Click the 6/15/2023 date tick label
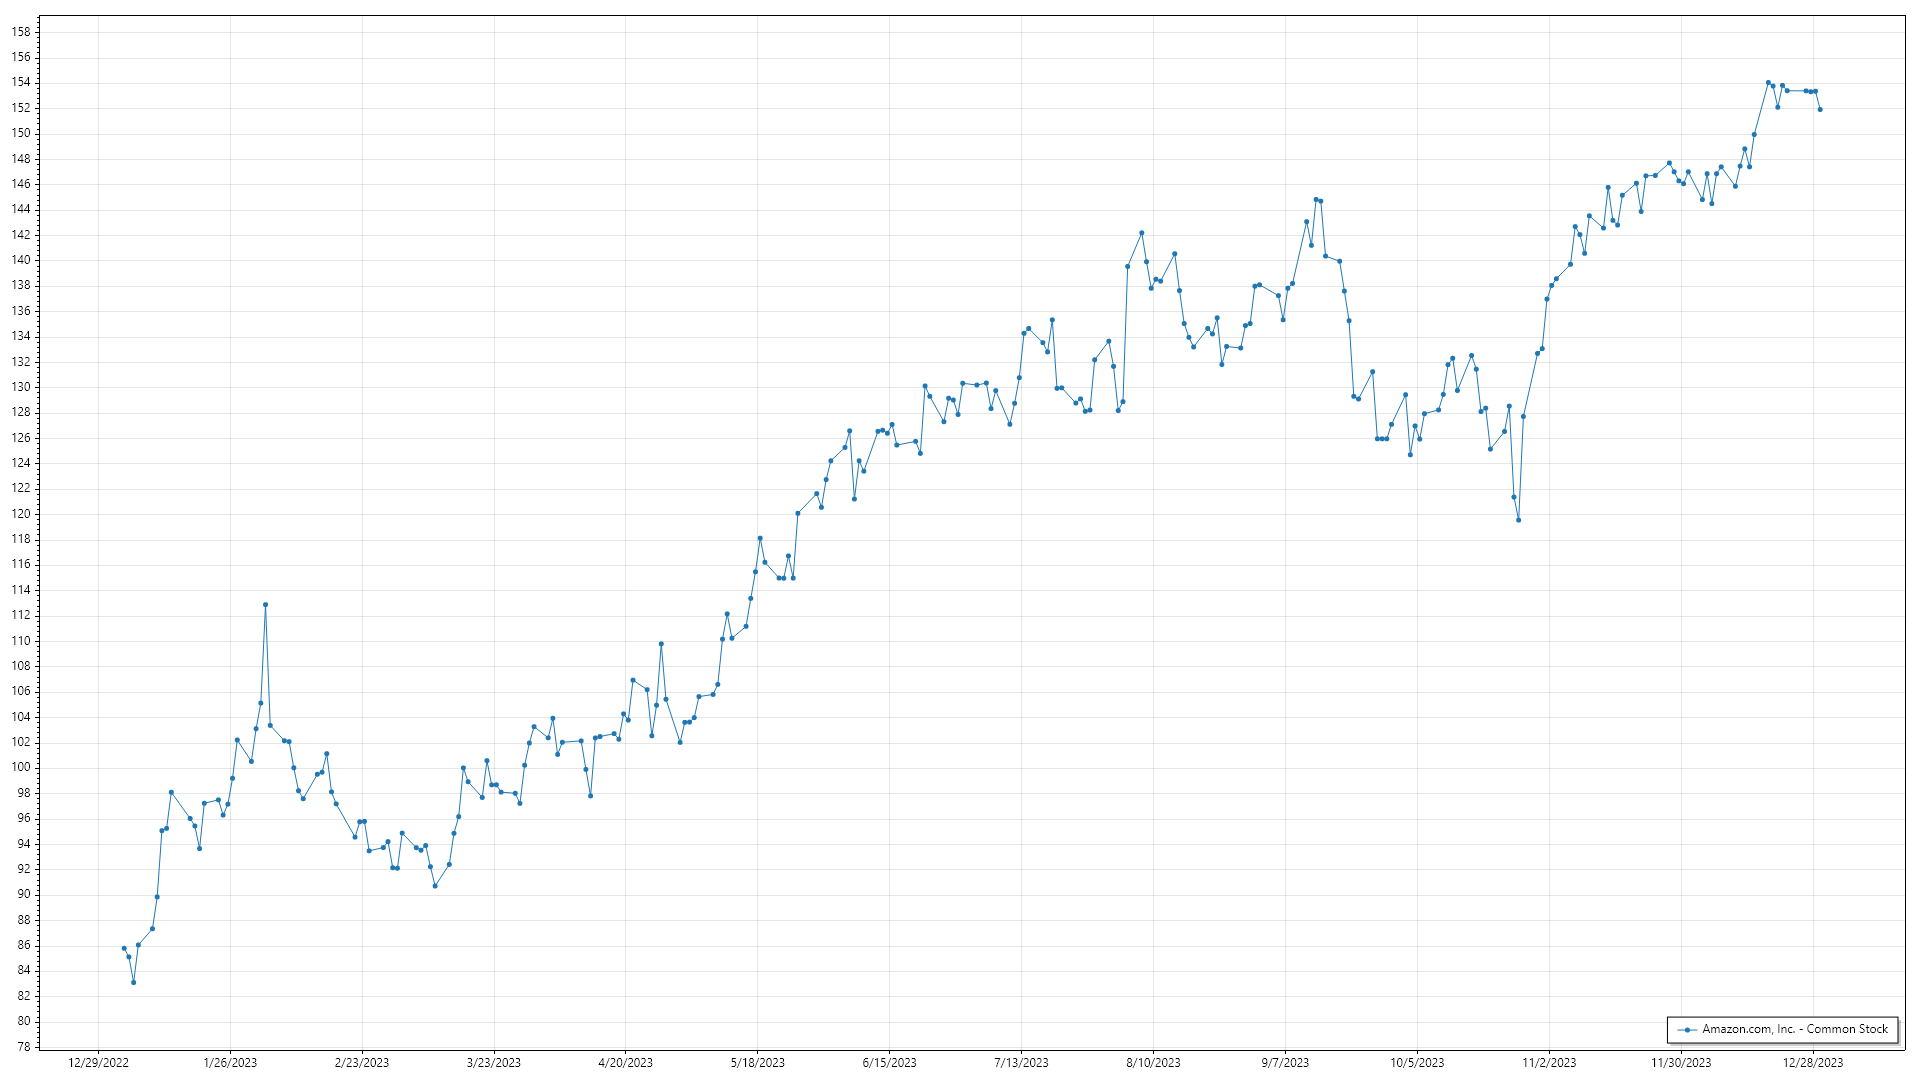Screen dimensions: 1920x1080 click(889, 1063)
